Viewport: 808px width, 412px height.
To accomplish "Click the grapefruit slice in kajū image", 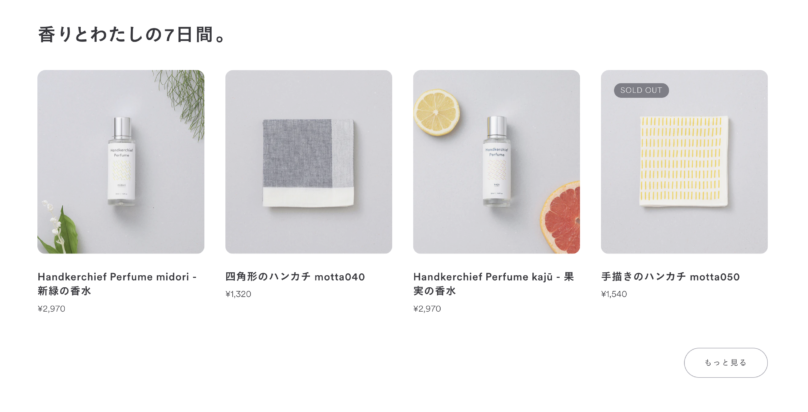I will pos(560,216).
